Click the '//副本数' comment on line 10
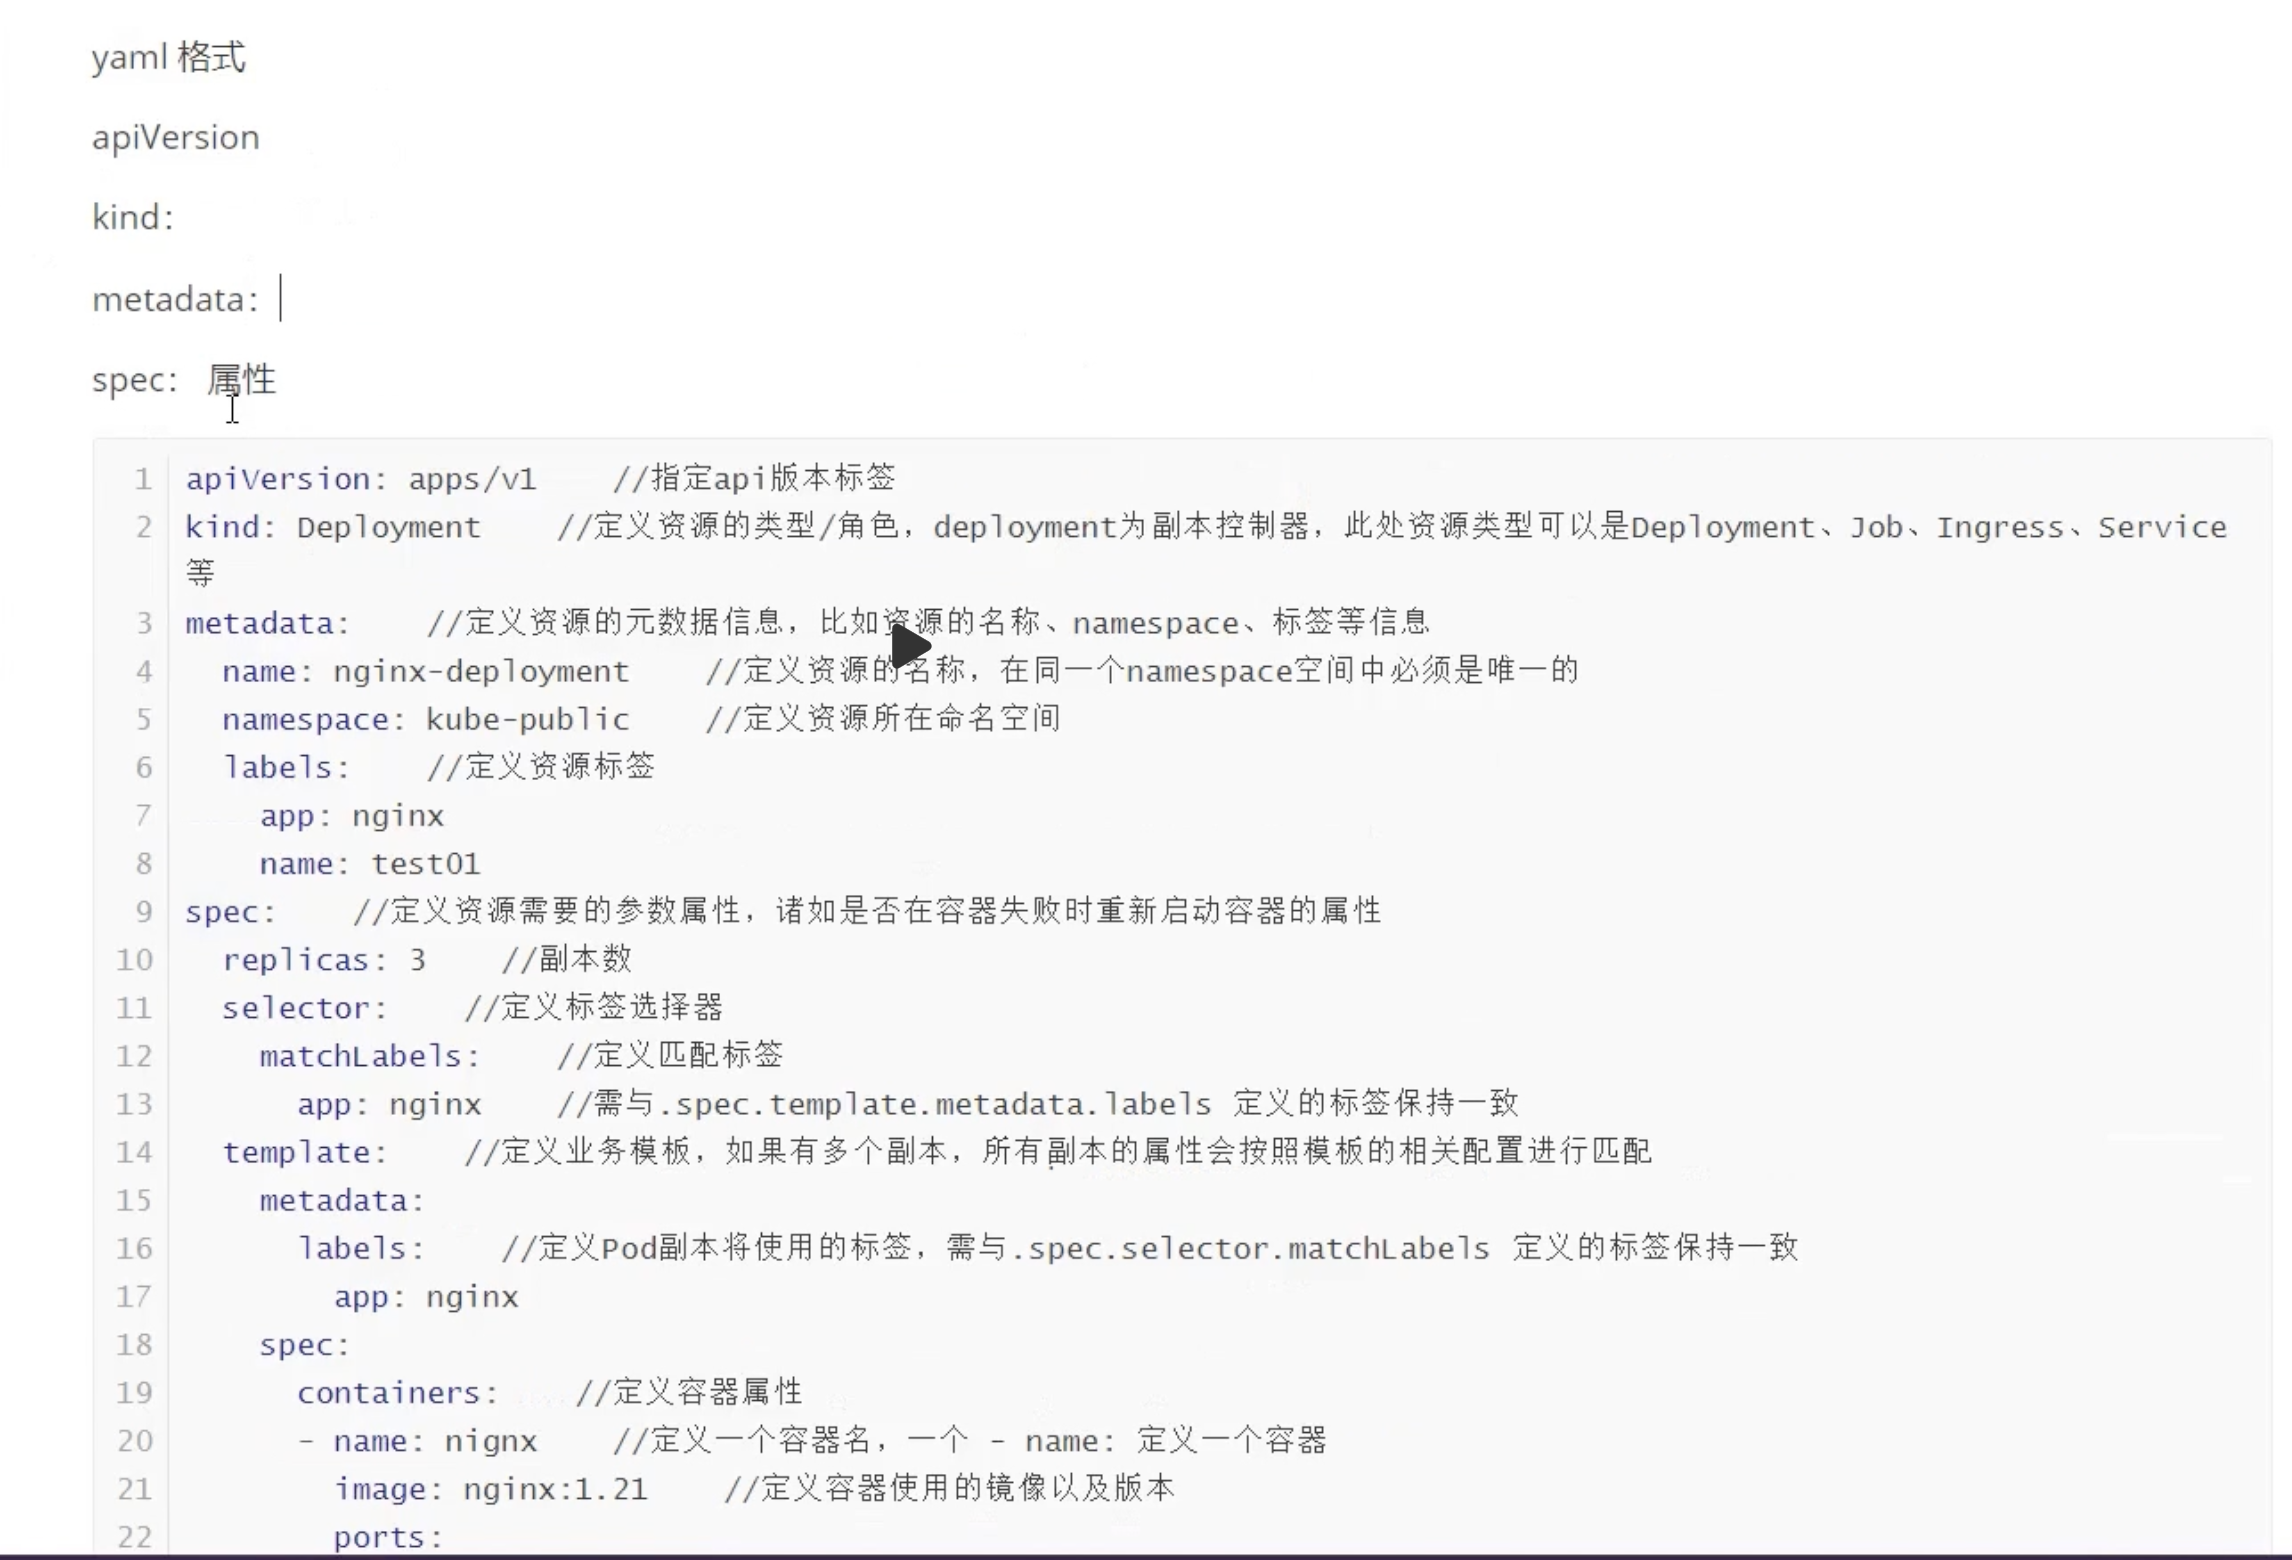Screen dimensions: 2292x1560 pyautogui.click(x=567, y=959)
